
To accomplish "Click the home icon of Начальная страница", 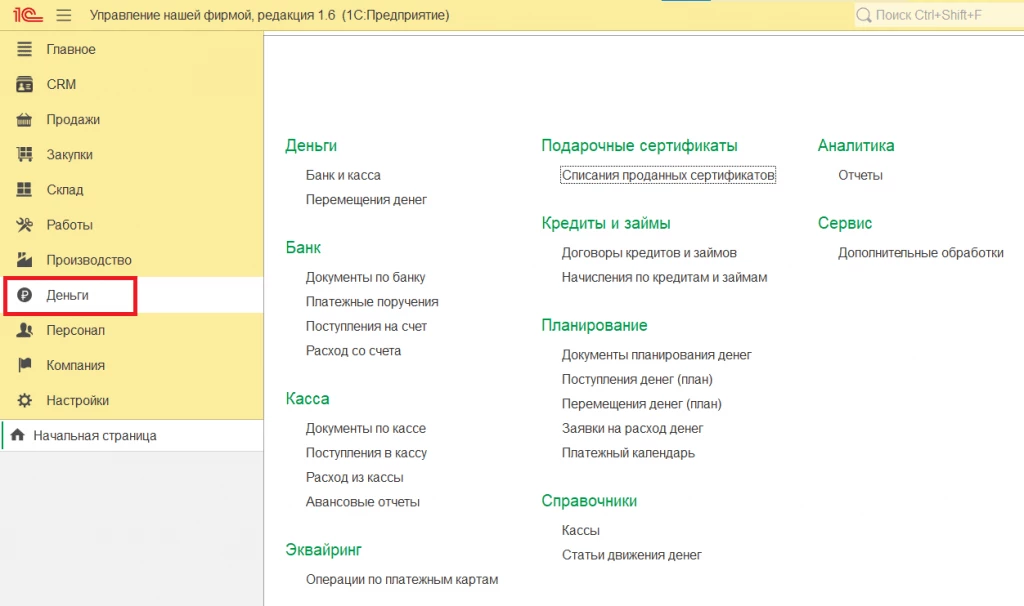I will click(x=18, y=435).
